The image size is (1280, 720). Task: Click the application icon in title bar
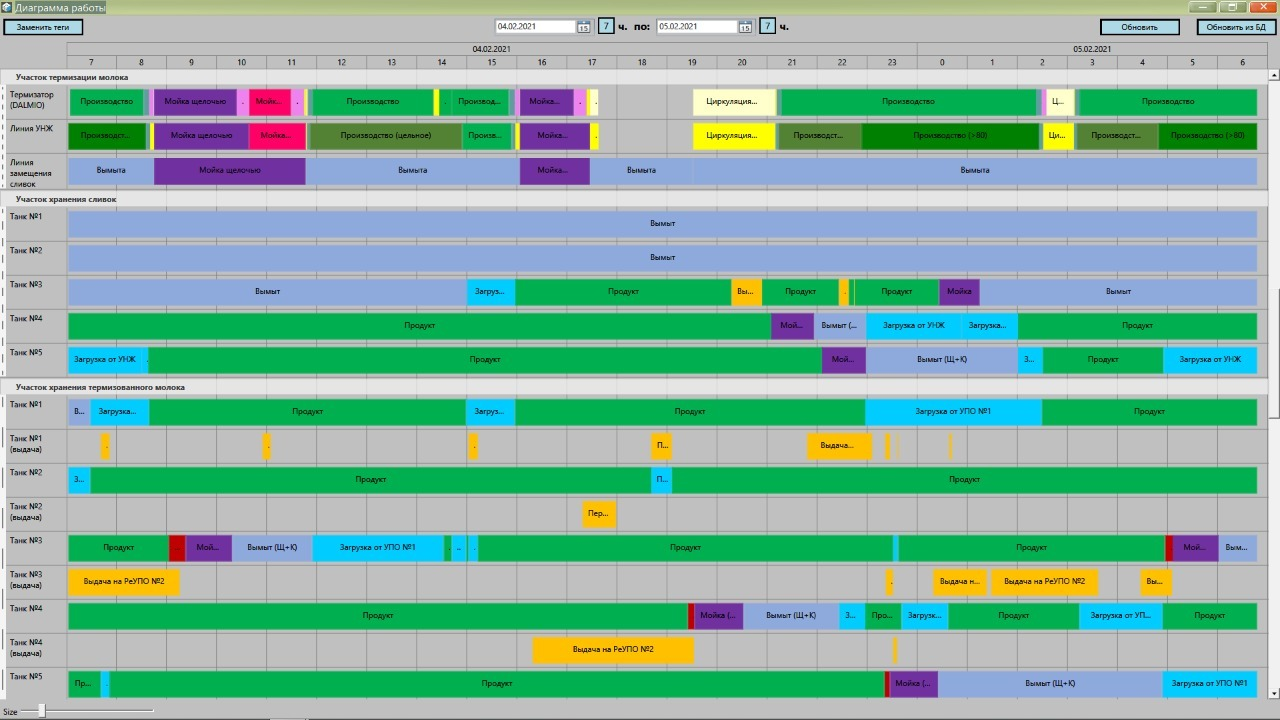pyautogui.click(x=7, y=7)
